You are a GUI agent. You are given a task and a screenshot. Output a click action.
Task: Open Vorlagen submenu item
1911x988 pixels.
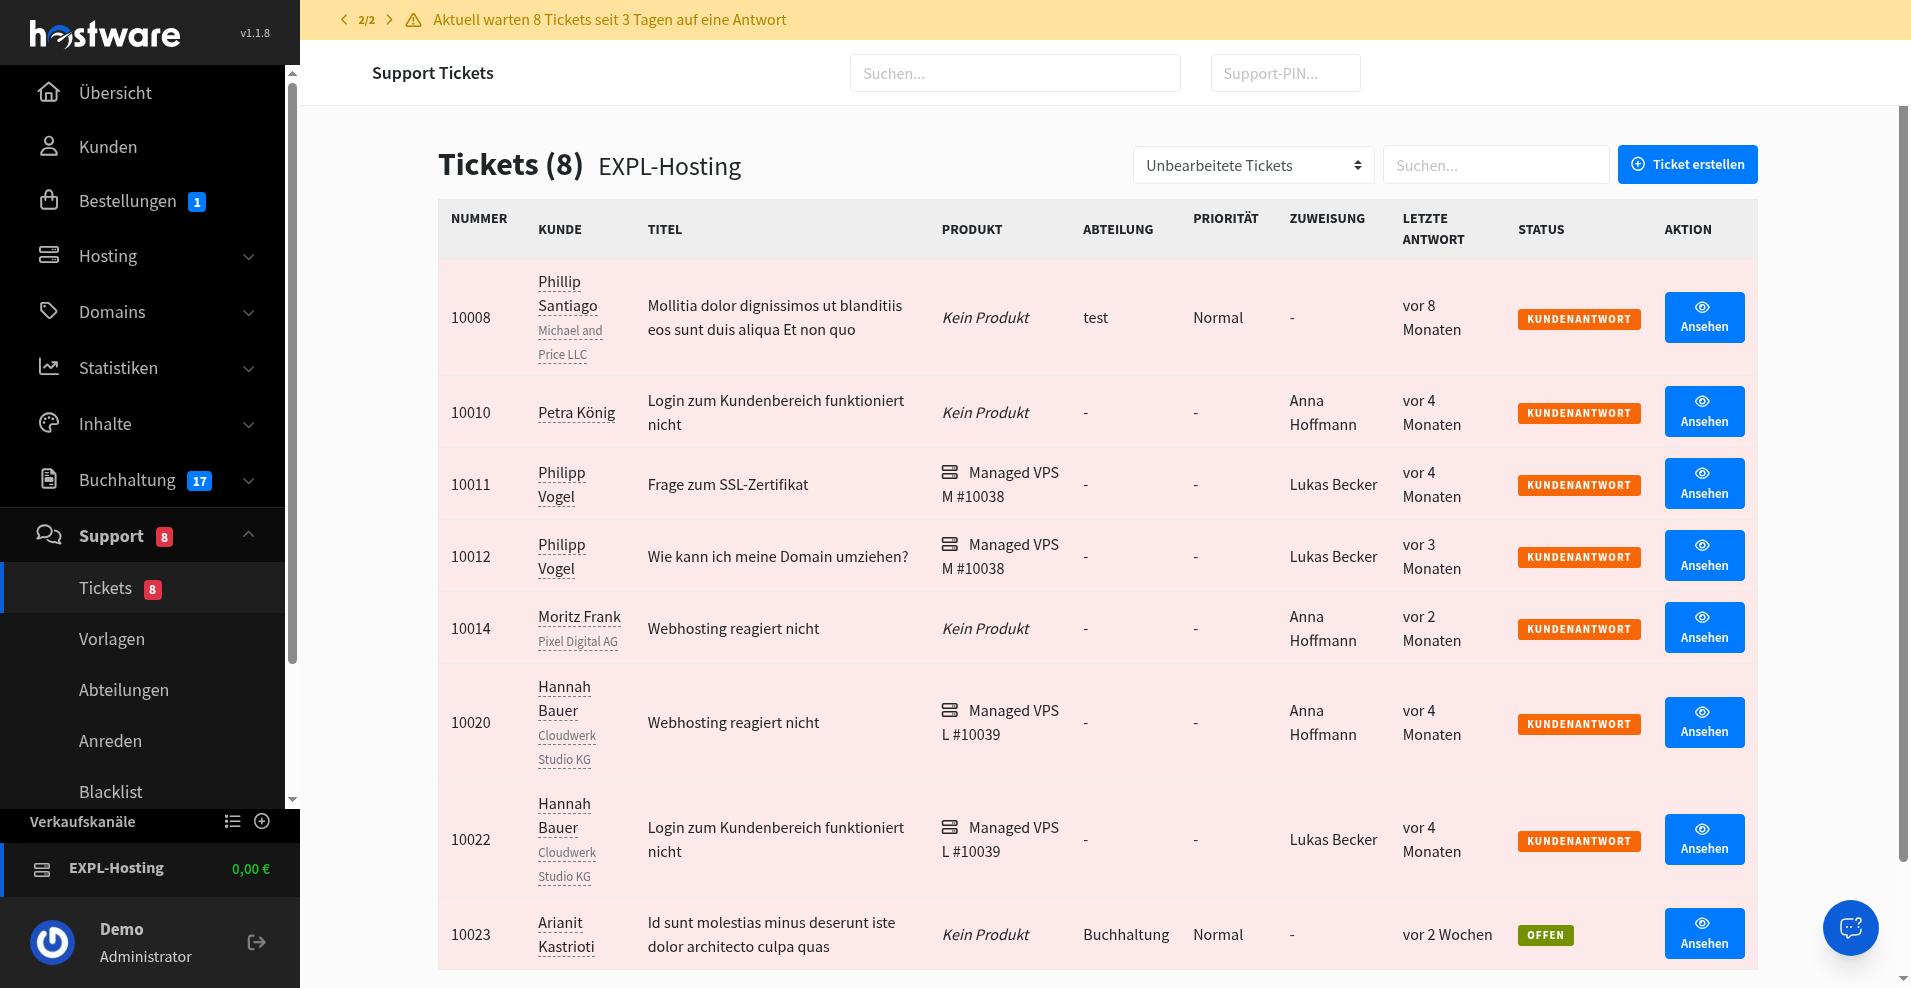(142, 638)
